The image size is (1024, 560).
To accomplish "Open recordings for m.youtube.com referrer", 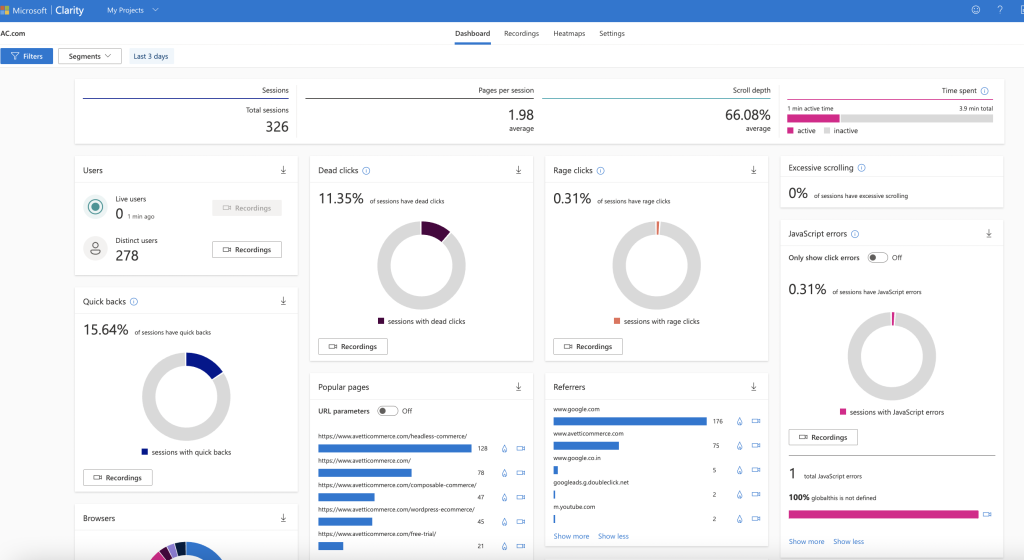I will click(756, 519).
